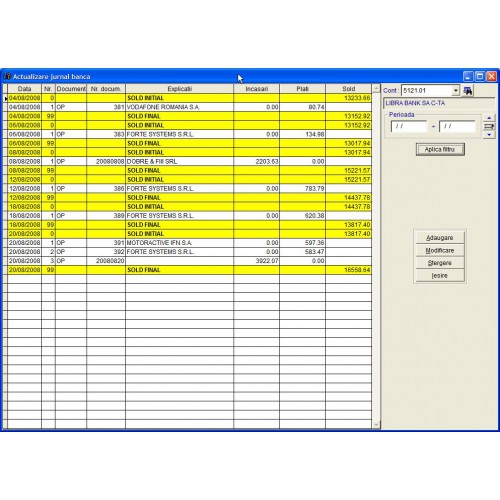Click the up arrow beside Perioada
This screenshot has width=500, height=500.
click(489, 118)
